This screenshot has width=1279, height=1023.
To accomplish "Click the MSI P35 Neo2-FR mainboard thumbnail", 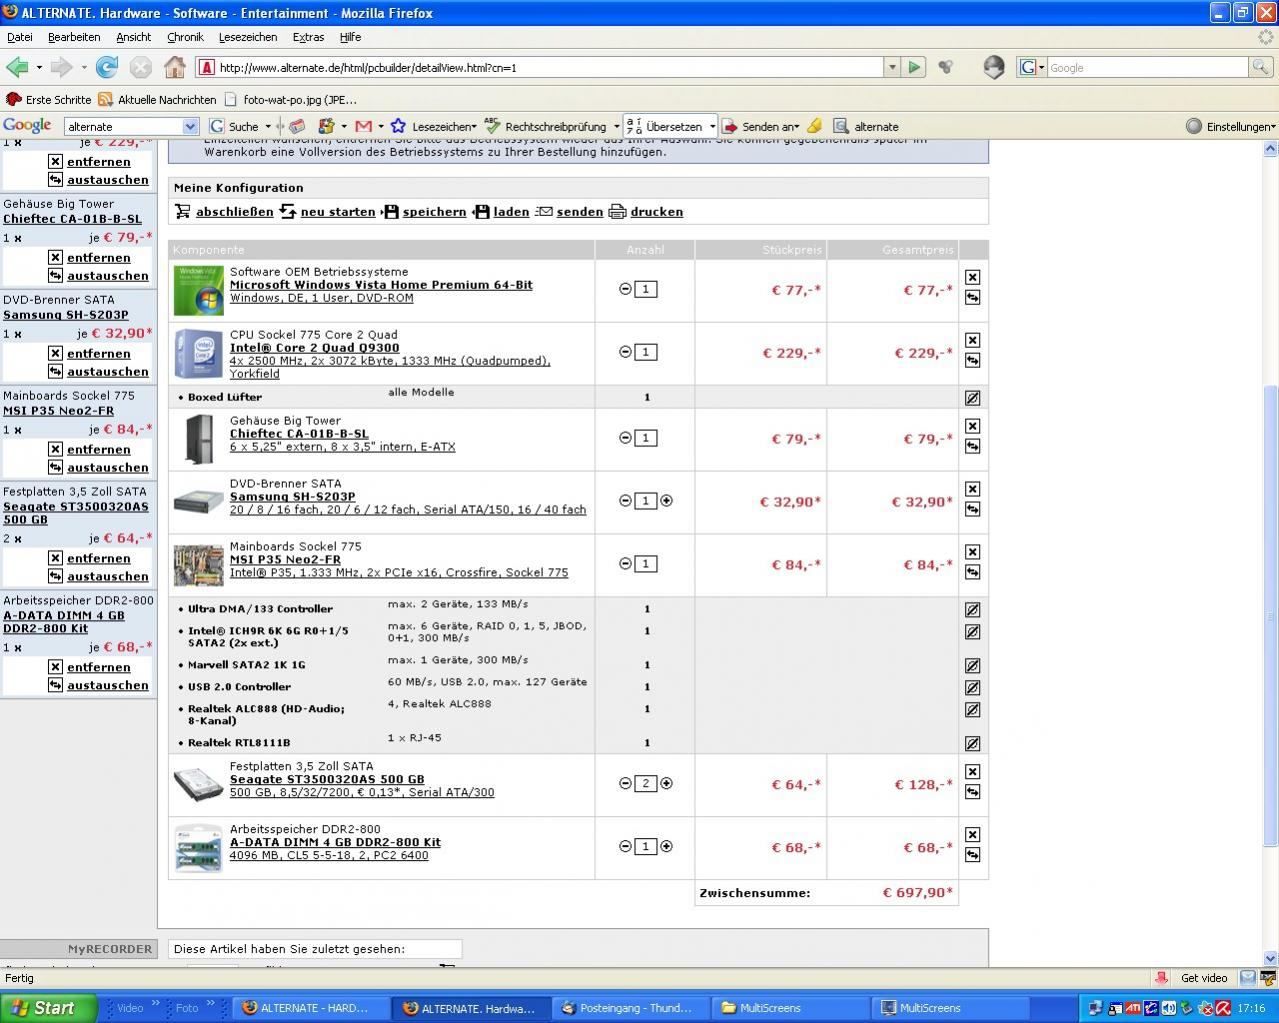I will 199,565.
